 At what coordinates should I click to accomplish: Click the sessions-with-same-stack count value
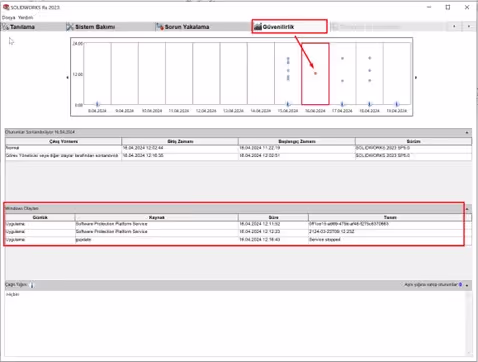[460, 285]
